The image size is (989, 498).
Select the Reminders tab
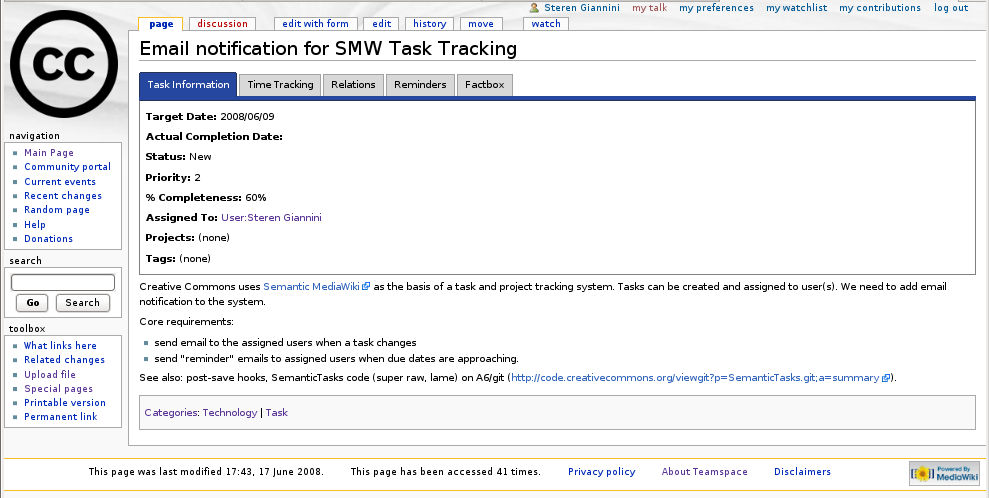click(x=420, y=85)
